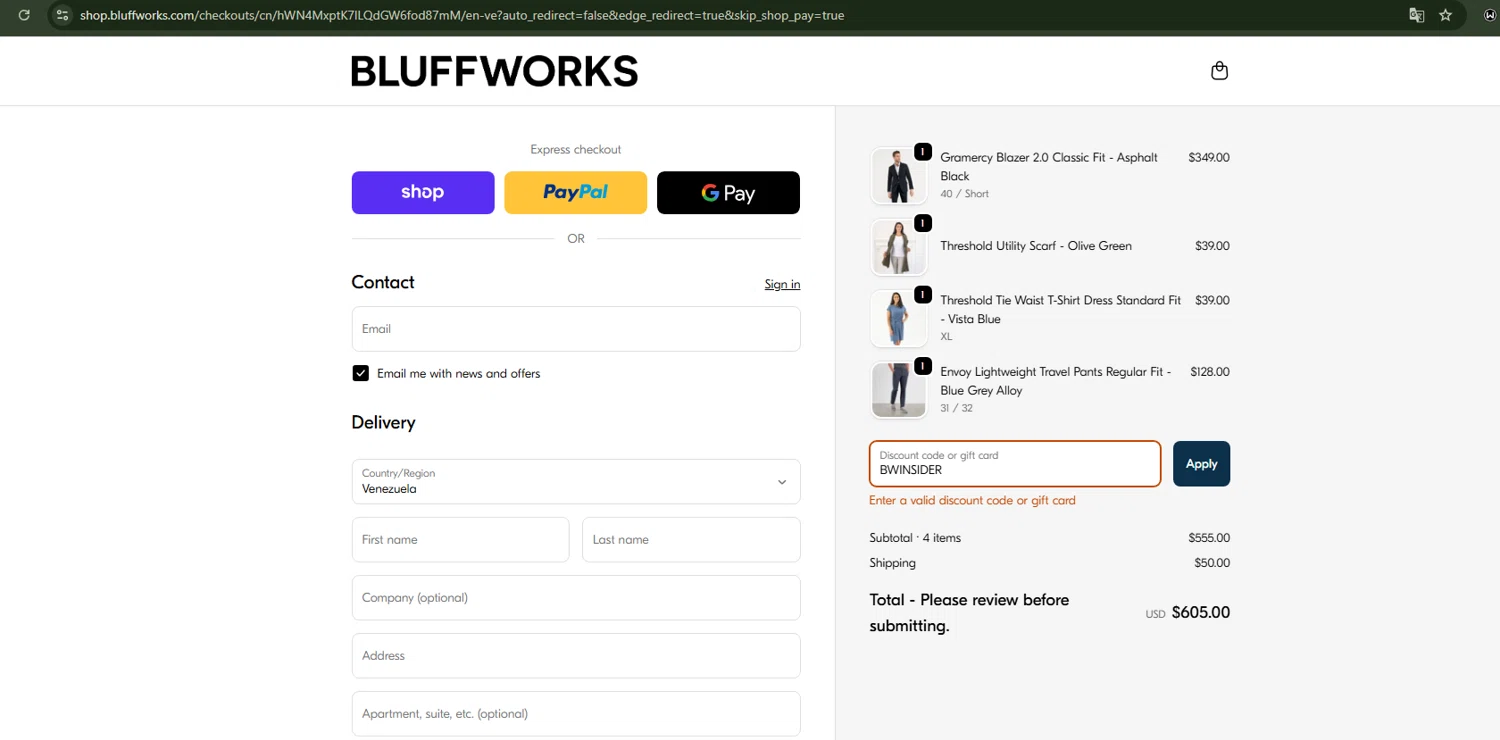1500x740 pixels.
Task: Click the Threshold Tie Waist T-Shirt Dress name
Action: [1060, 309]
